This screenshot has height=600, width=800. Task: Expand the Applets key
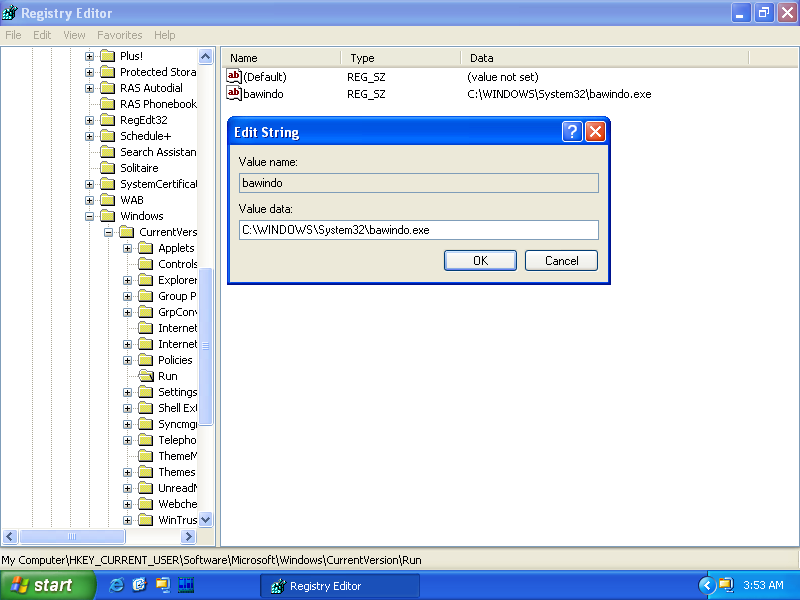pyautogui.click(x=128, y=248)
